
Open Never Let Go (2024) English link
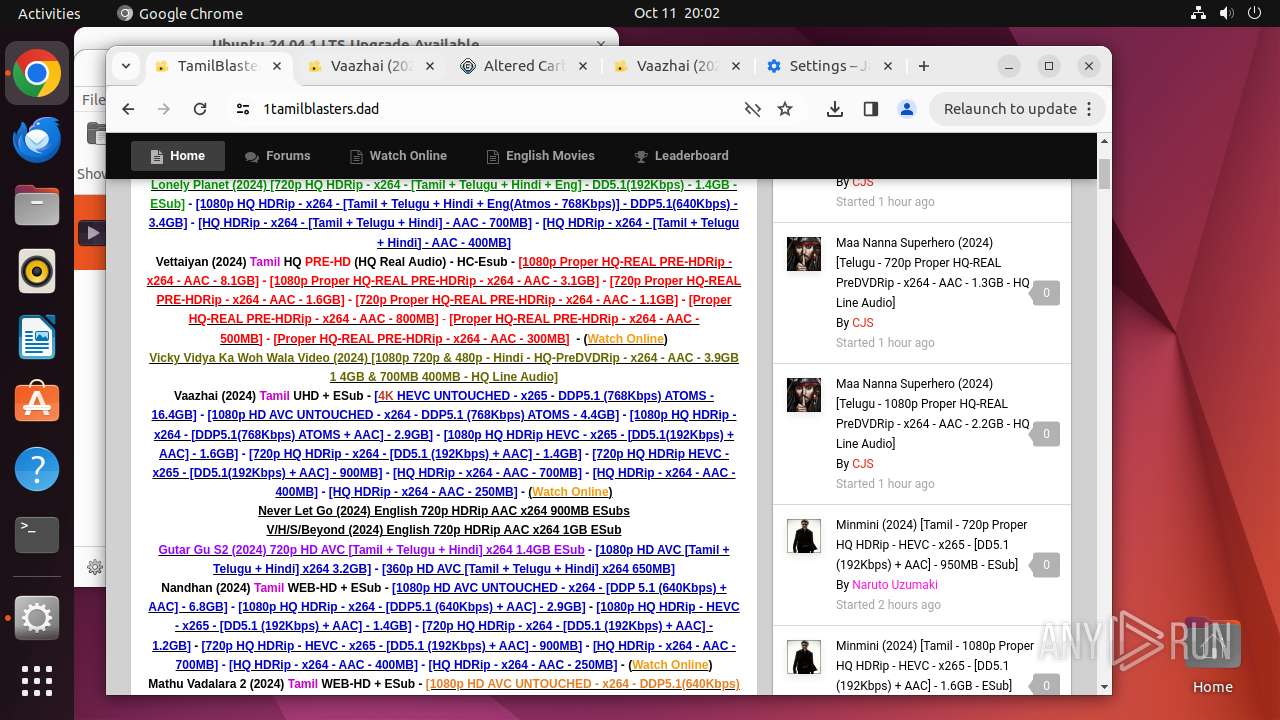tap(444, 511)
